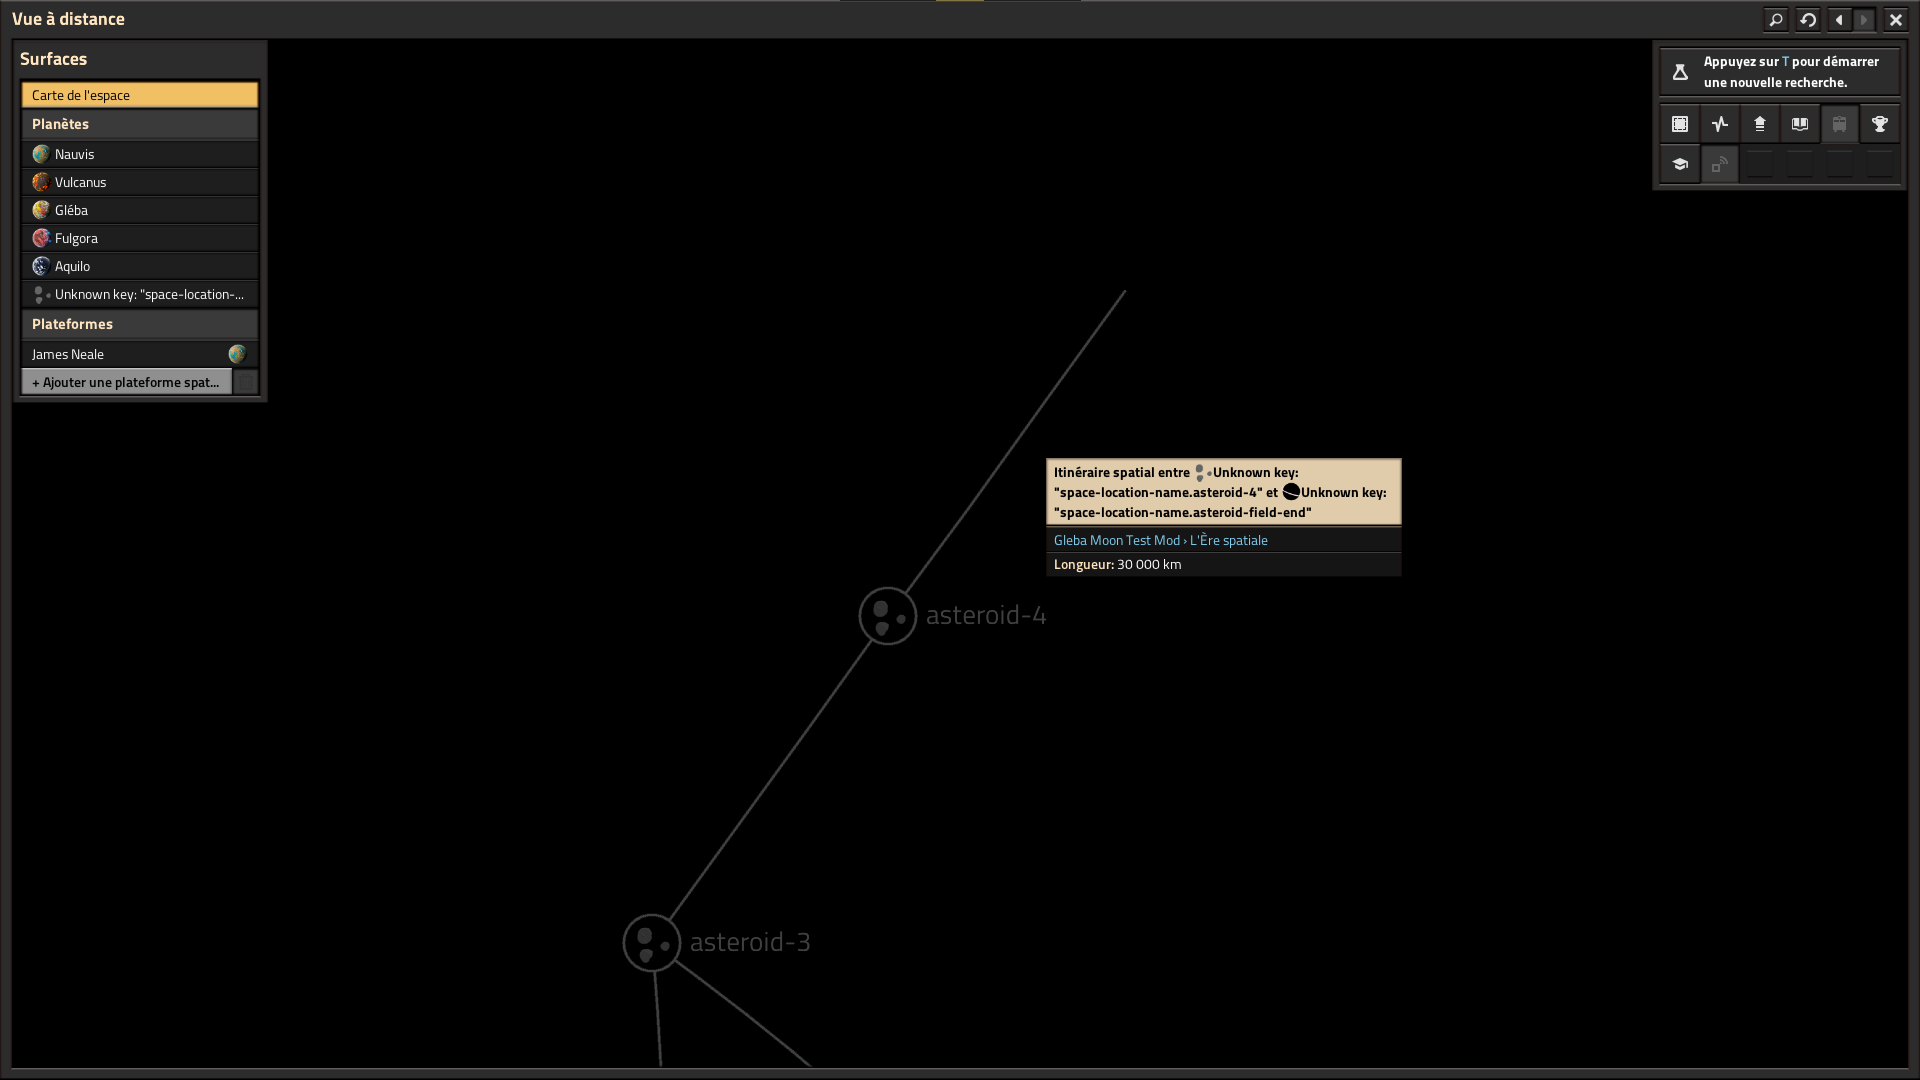
Task: Click Ajouter une plateforme spatiale button
Action: pos(126,382)
